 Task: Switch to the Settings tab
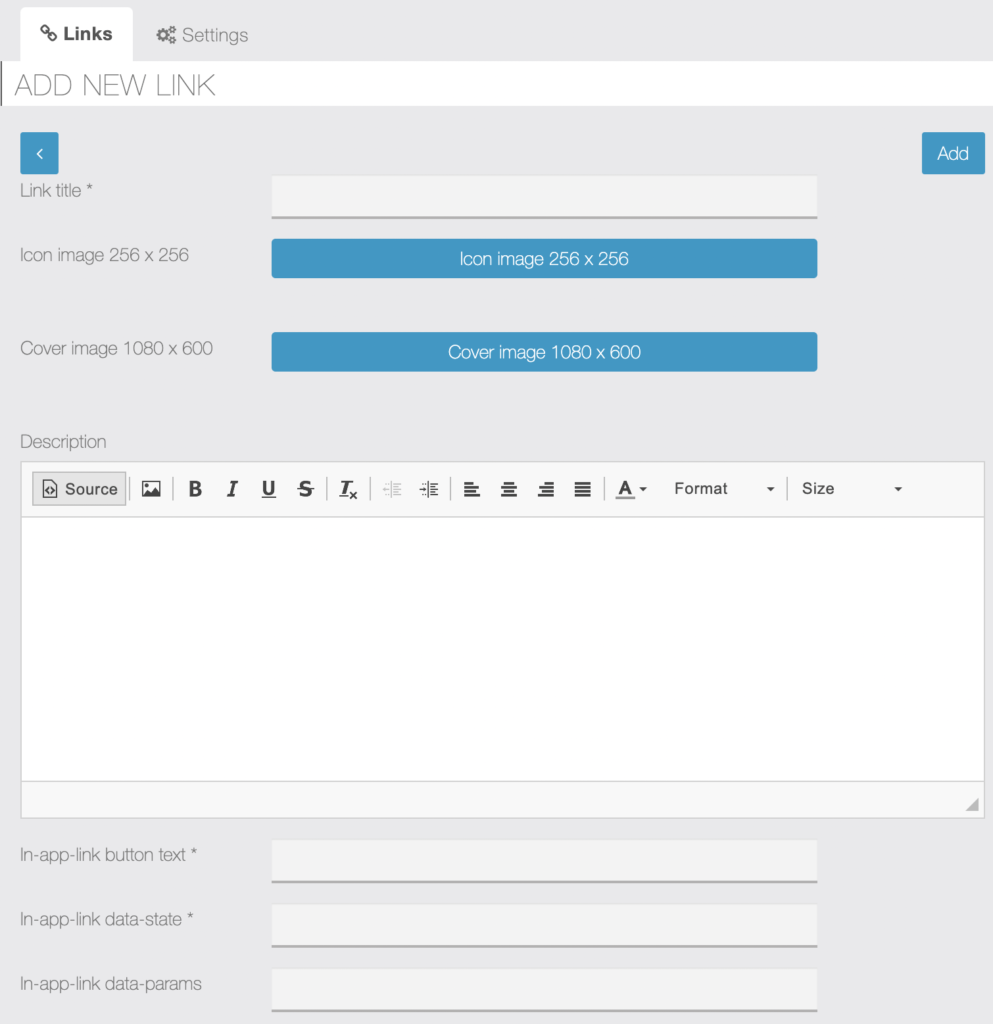pyautogui.click(x=202, y=35)
